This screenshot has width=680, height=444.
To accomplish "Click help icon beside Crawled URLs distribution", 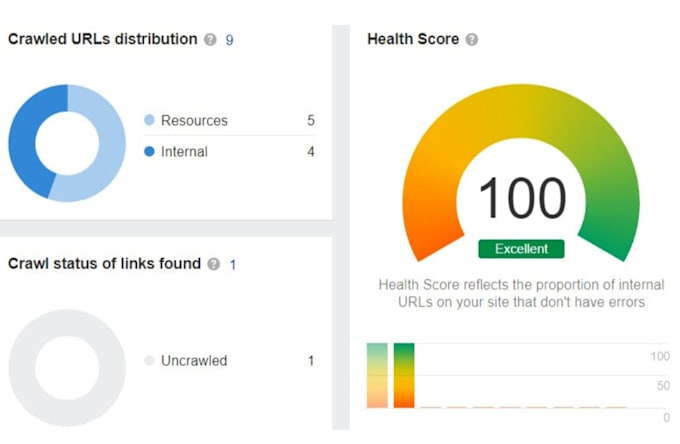I will (x=210, y=40).
